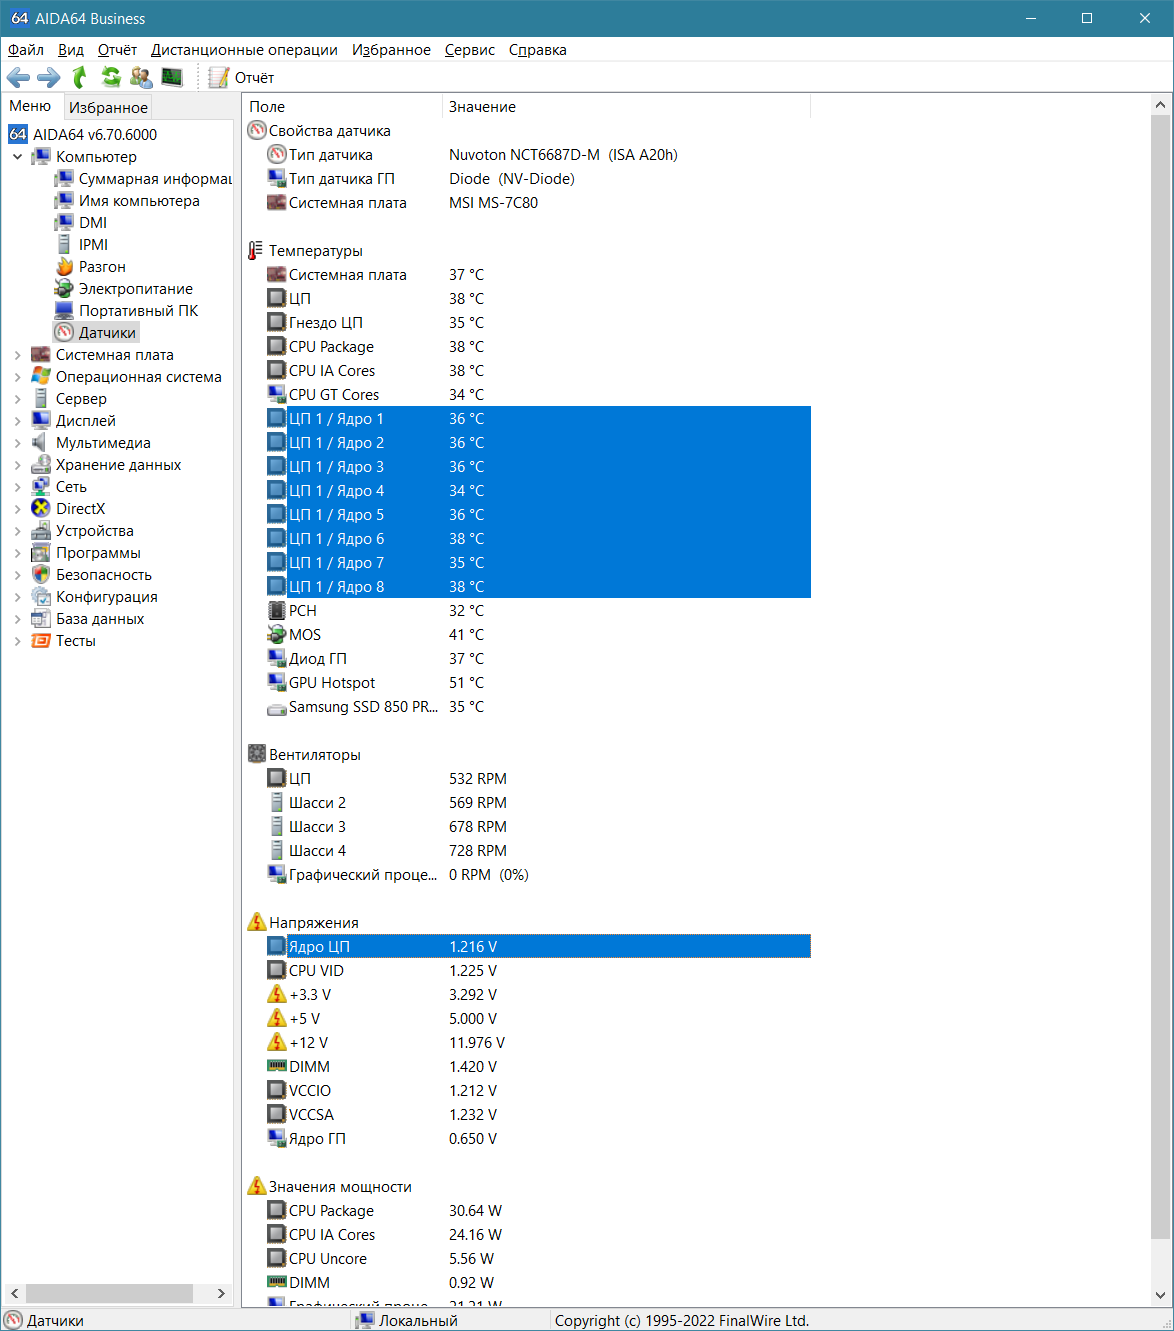
Task: Open the Вид menu
Action: pyautogui.click(x=71, y=50)
